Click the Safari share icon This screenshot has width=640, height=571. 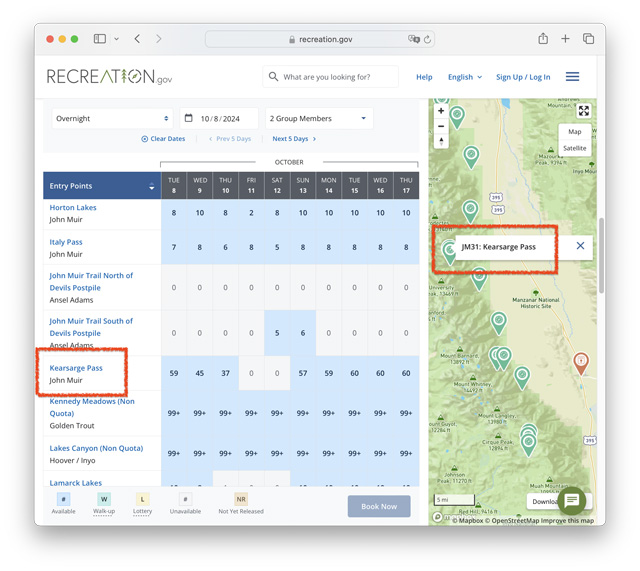(543, 39)
